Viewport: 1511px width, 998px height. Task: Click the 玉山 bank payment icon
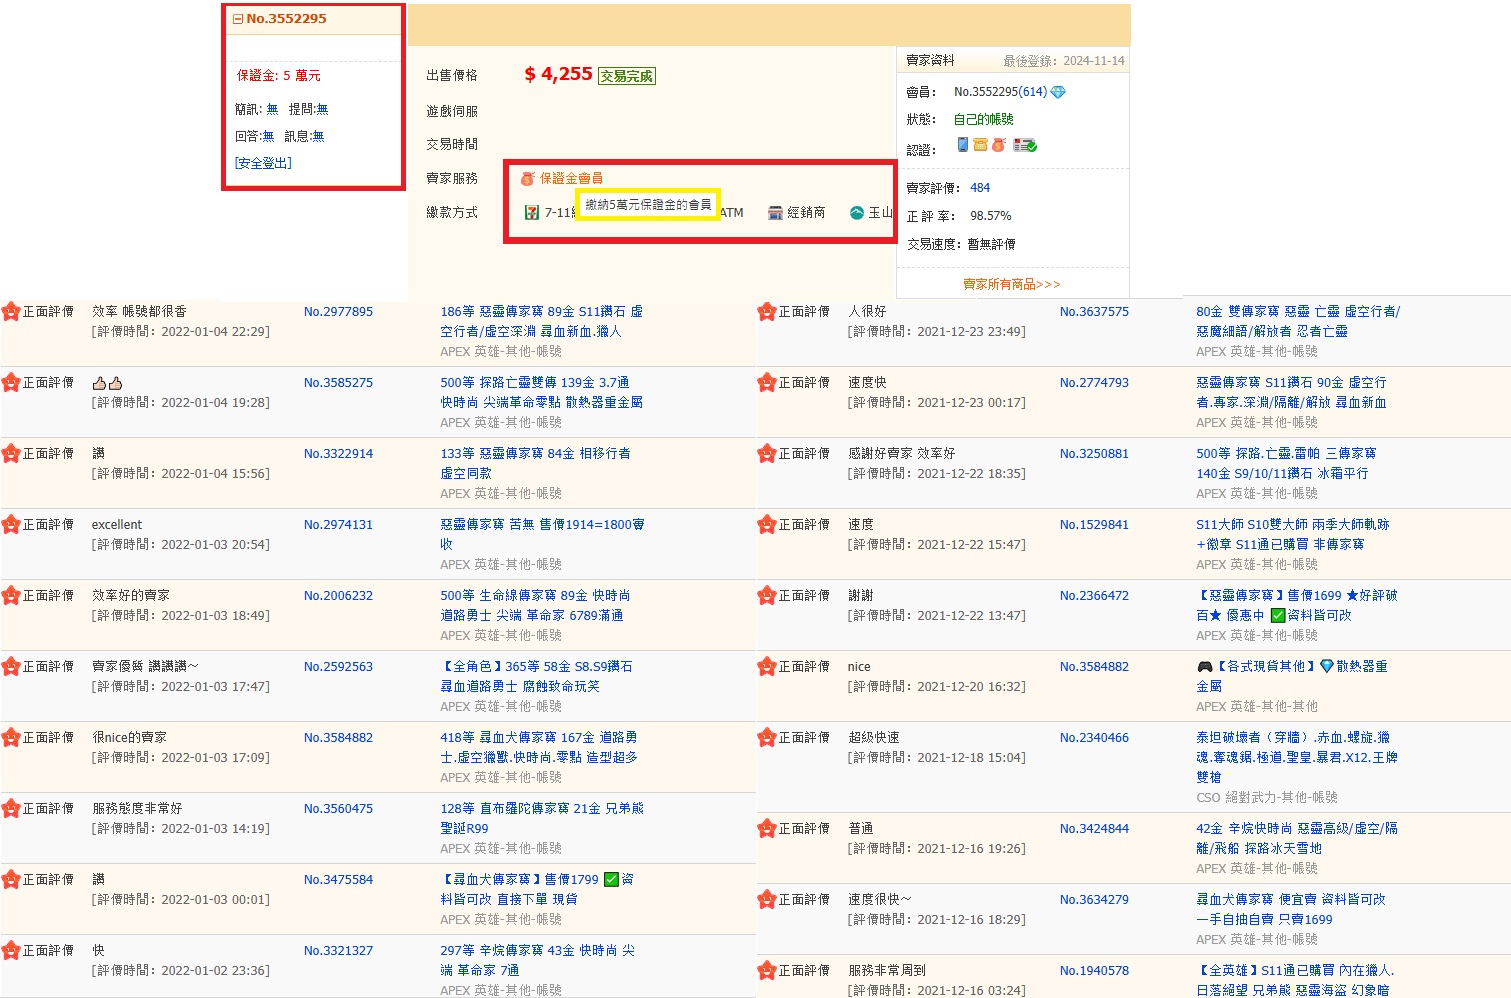coord(857,213)
